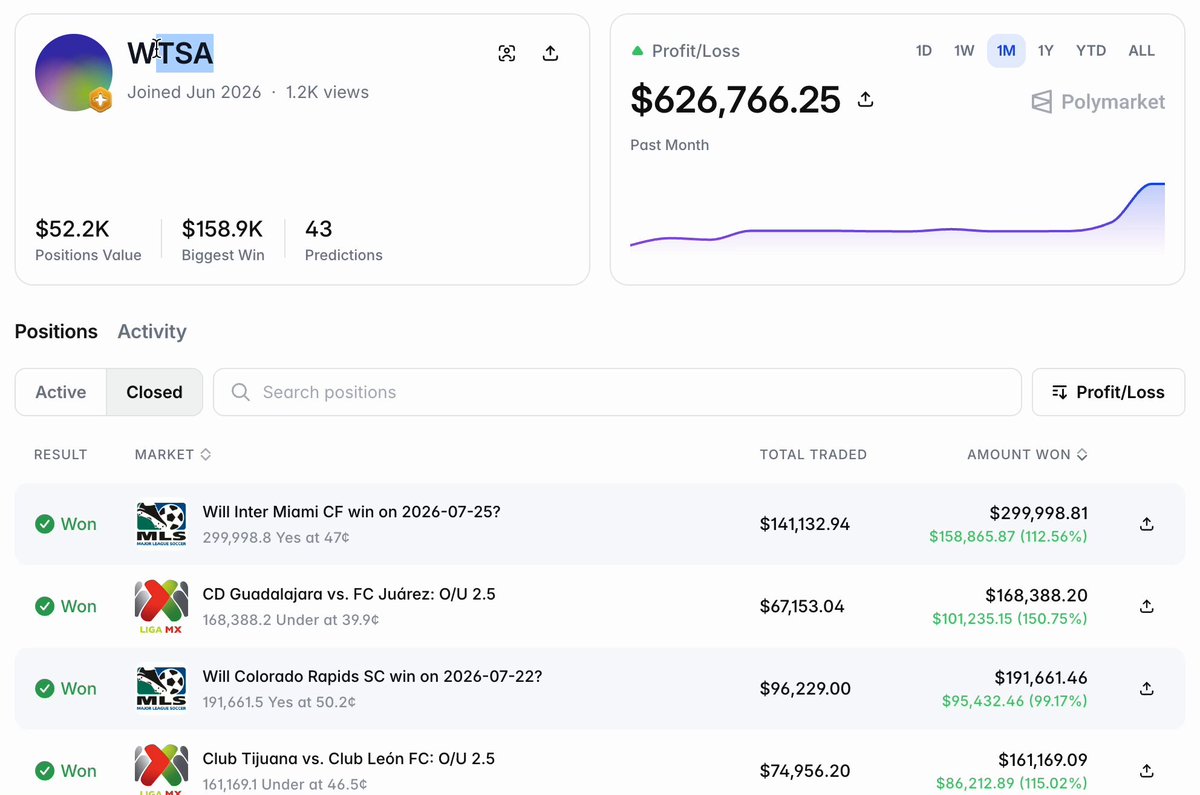Select the ALL time range
The height and width of the screenshot is (795, 1200).
tap(1141, 51)
